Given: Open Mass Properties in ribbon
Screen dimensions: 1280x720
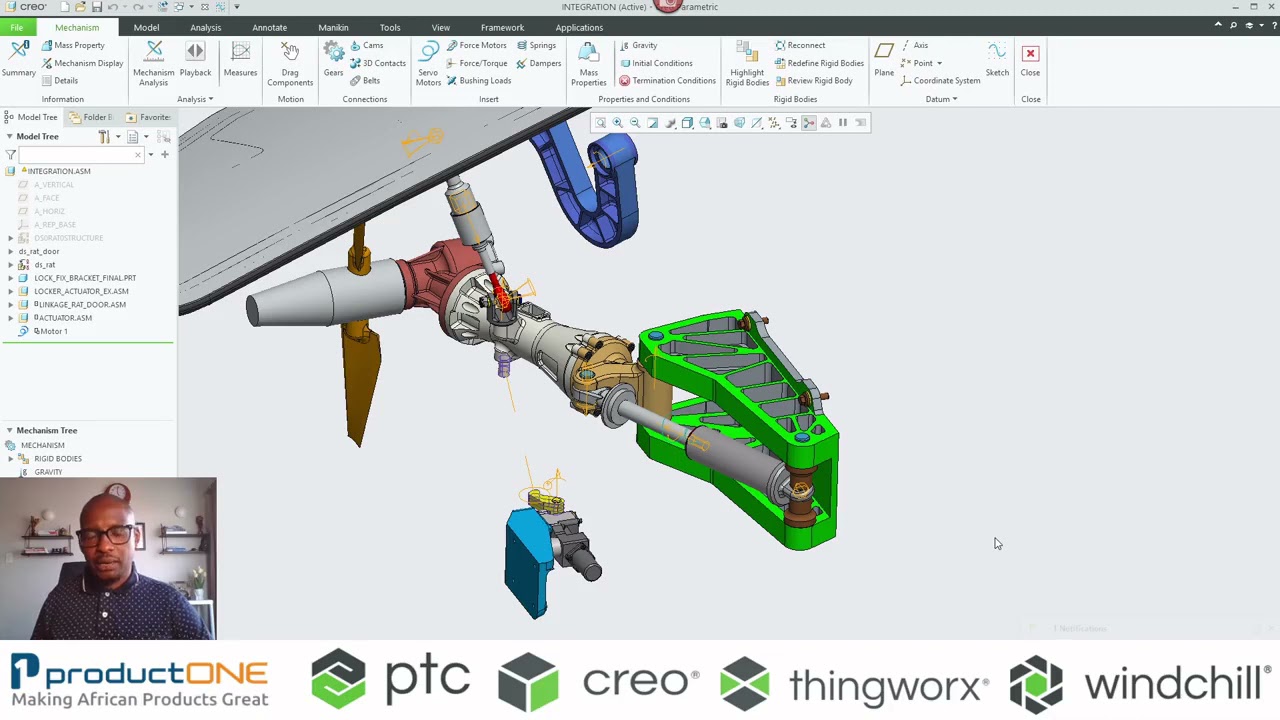Looking at the screenshot, I should 588,64.
